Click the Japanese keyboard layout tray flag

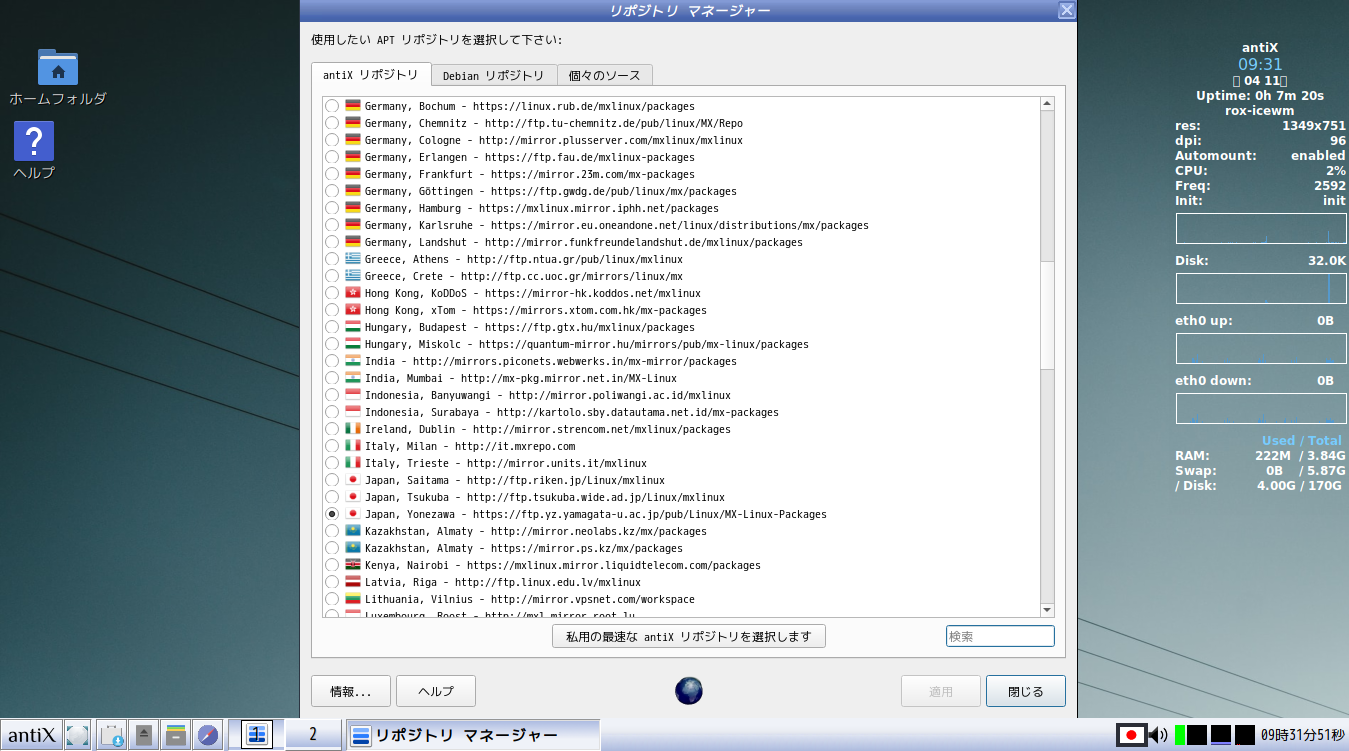(1132, 735)
